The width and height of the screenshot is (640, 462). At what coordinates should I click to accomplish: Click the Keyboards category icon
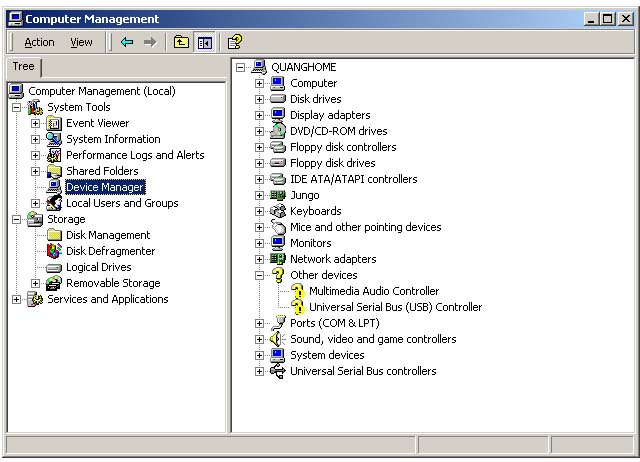click(278, 211)
